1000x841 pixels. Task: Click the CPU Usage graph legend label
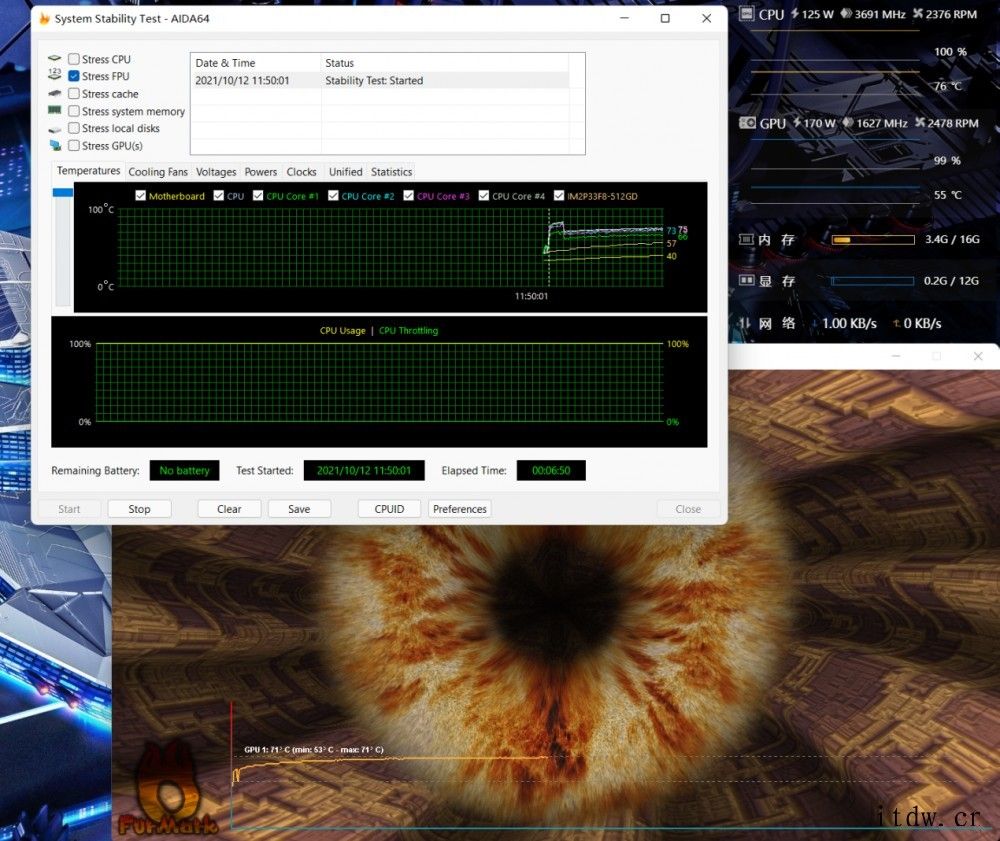342,330
